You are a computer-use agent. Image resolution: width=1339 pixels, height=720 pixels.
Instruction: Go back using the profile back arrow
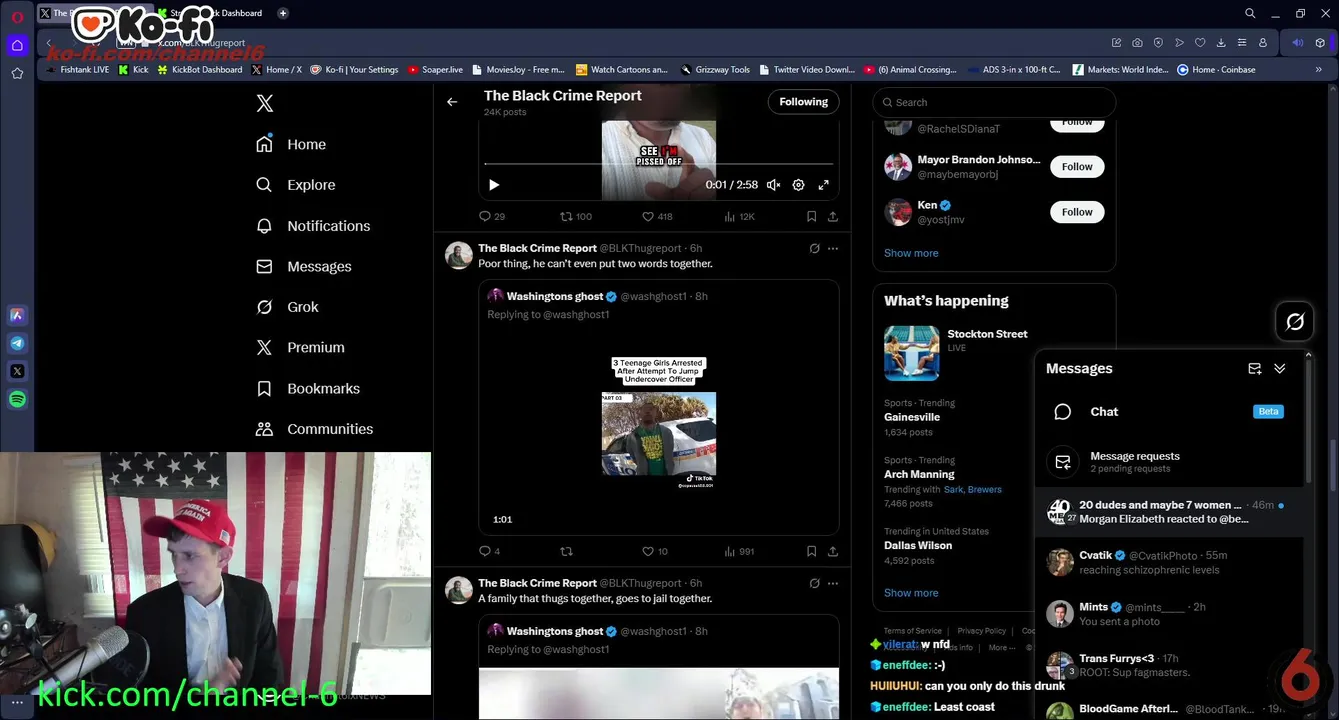(452, 102)
